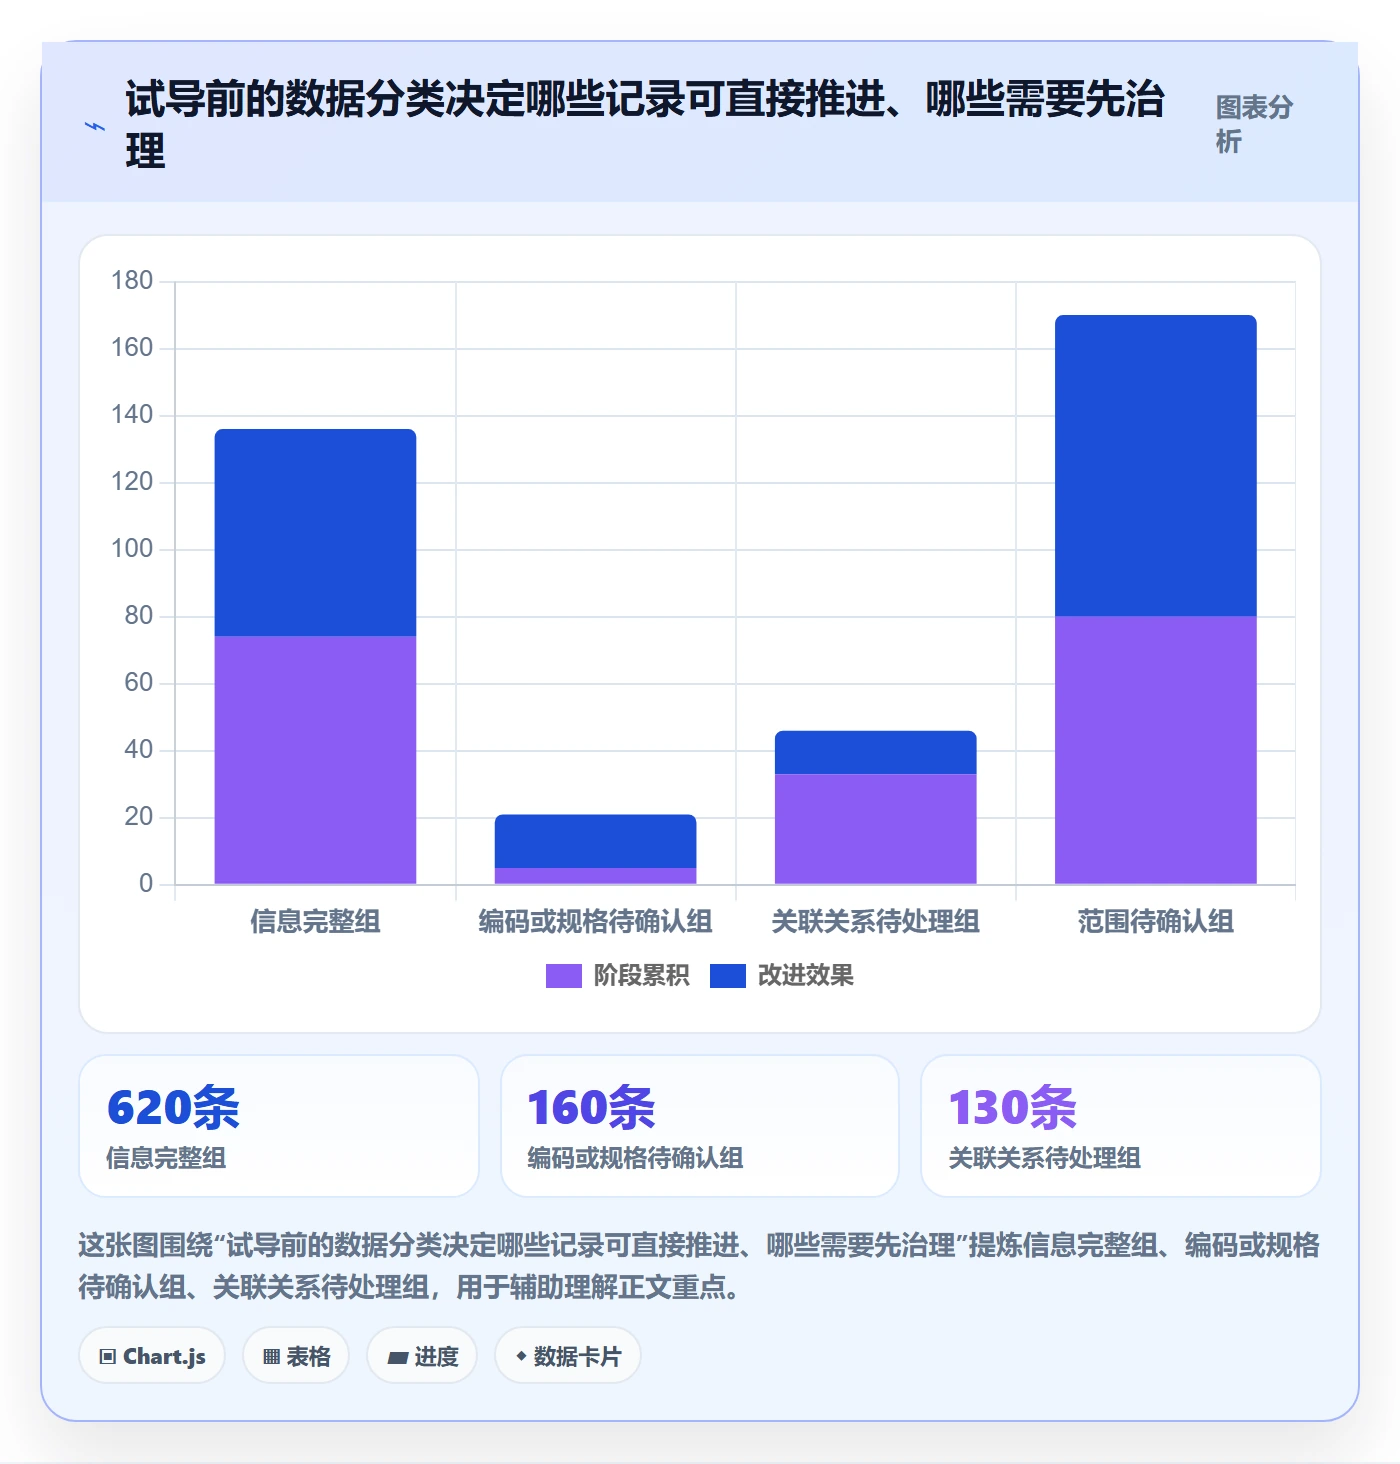Open the 620条 信息完整组 data card

[279, 1126]
